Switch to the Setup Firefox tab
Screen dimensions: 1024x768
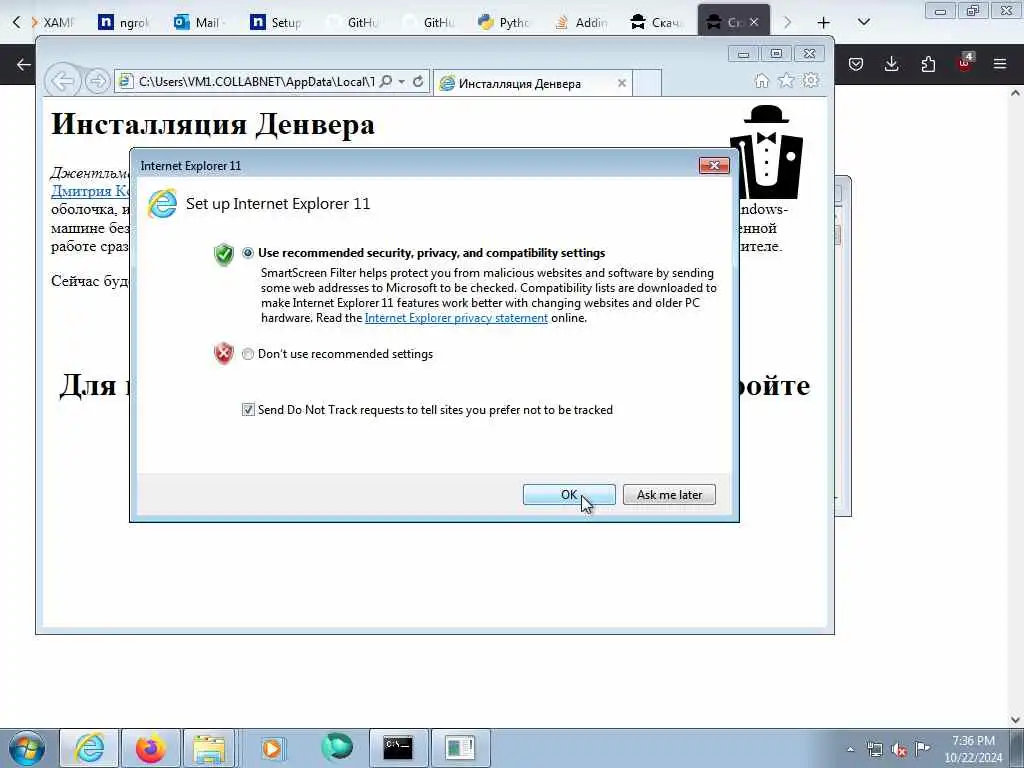[x=276, y=22]
